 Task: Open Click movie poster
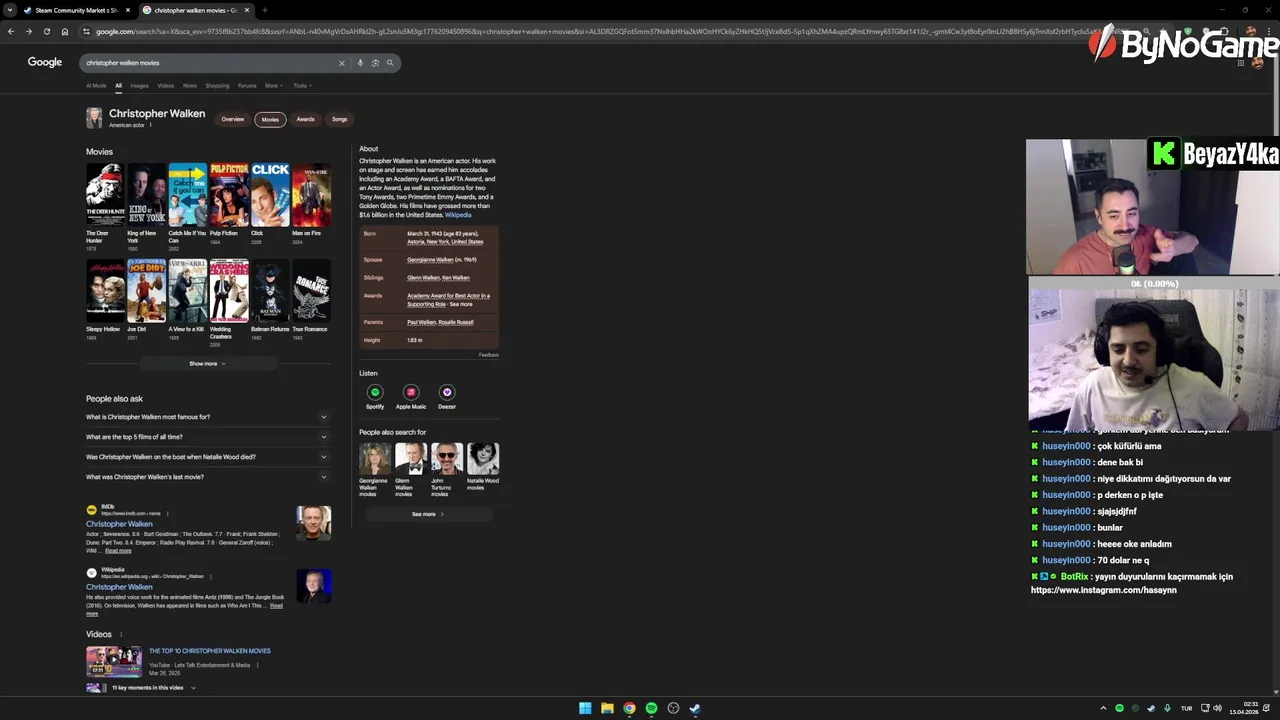coord(270,195)
